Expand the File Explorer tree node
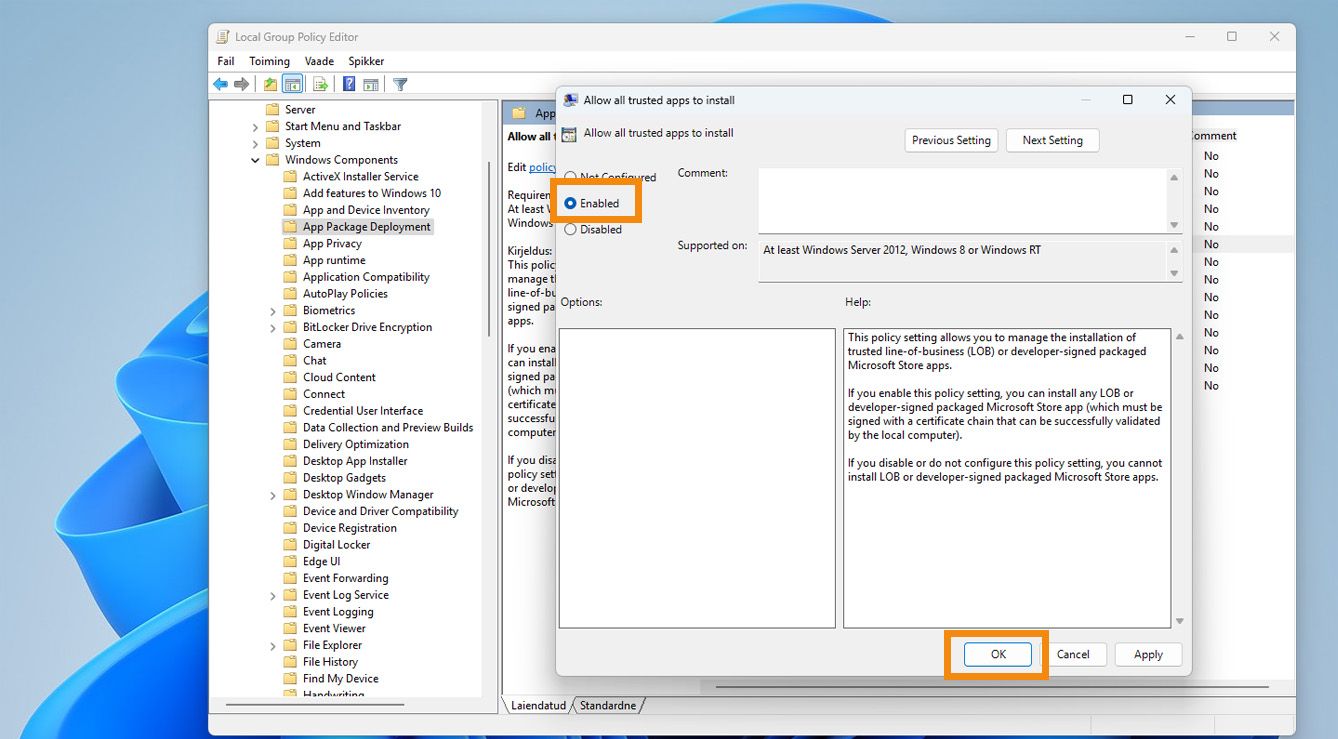 click(273, 646)
